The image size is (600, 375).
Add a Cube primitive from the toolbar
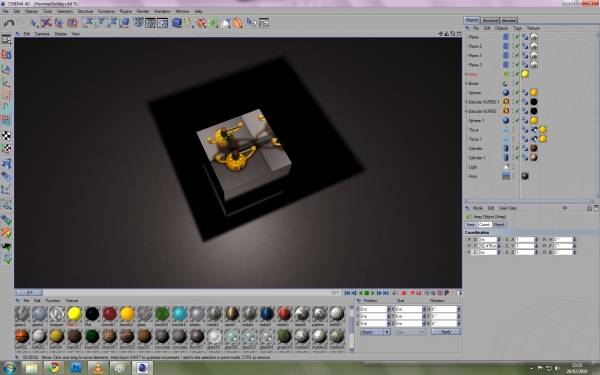pos(176,23)
